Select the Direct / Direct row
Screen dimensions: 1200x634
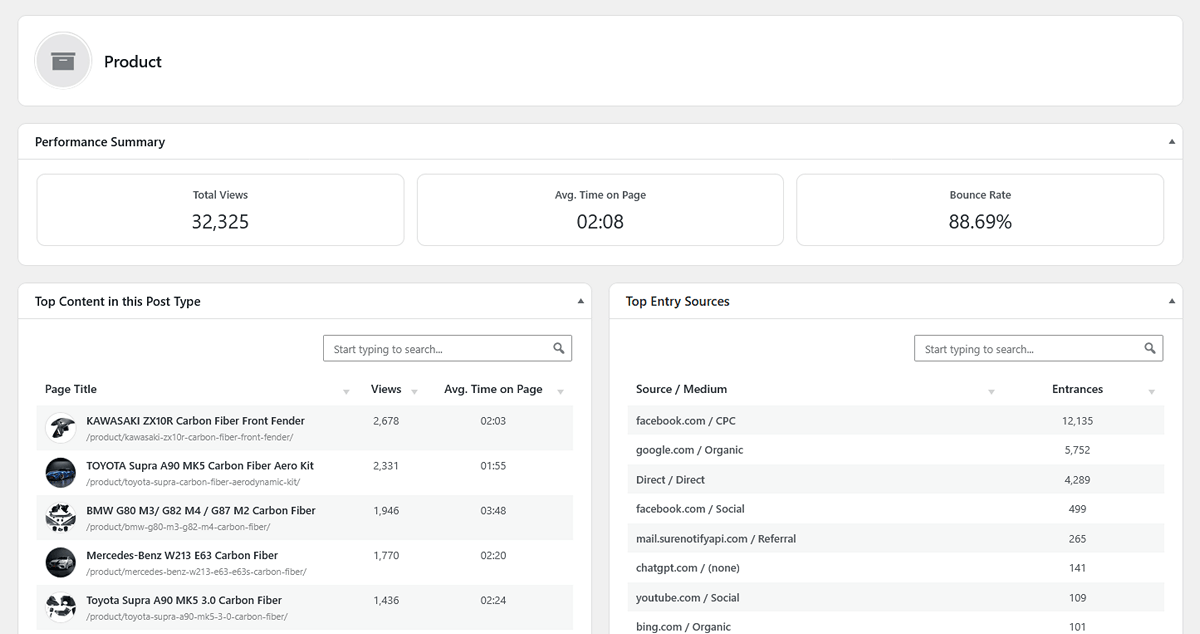pos(896,480)
